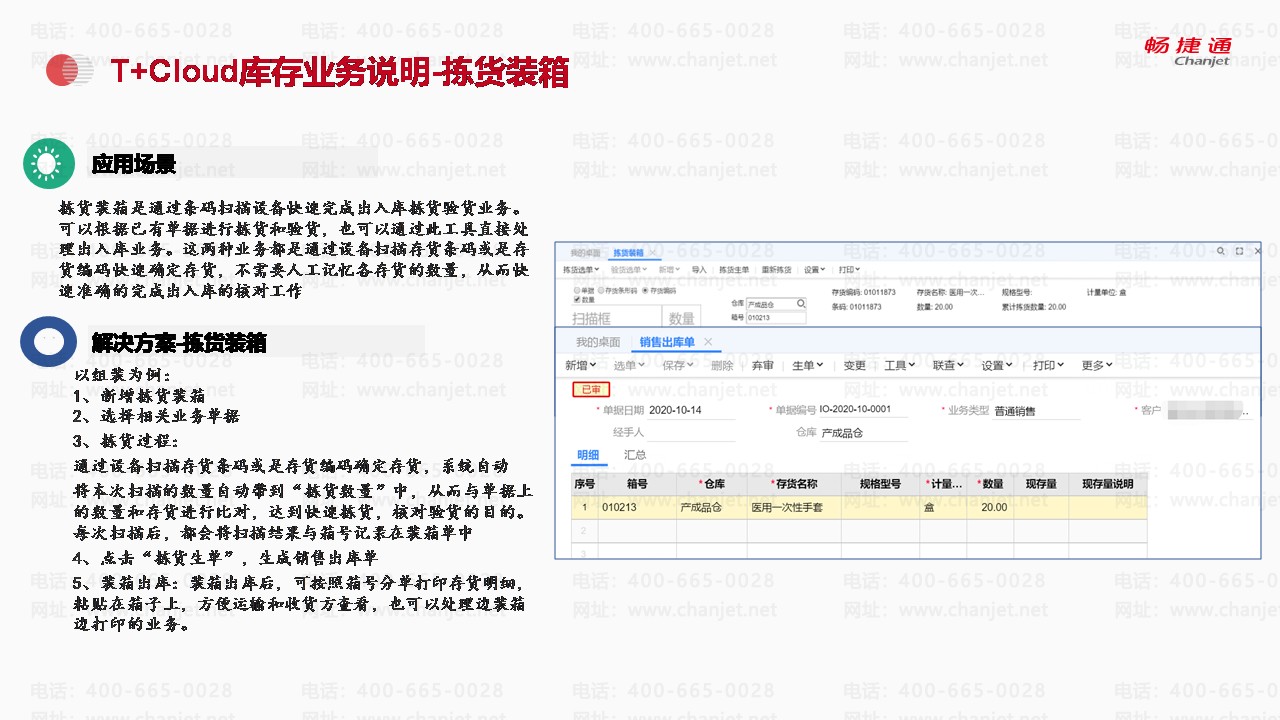Close the 拣货装箱 tab
The image size is (1280, 720).
652,253
